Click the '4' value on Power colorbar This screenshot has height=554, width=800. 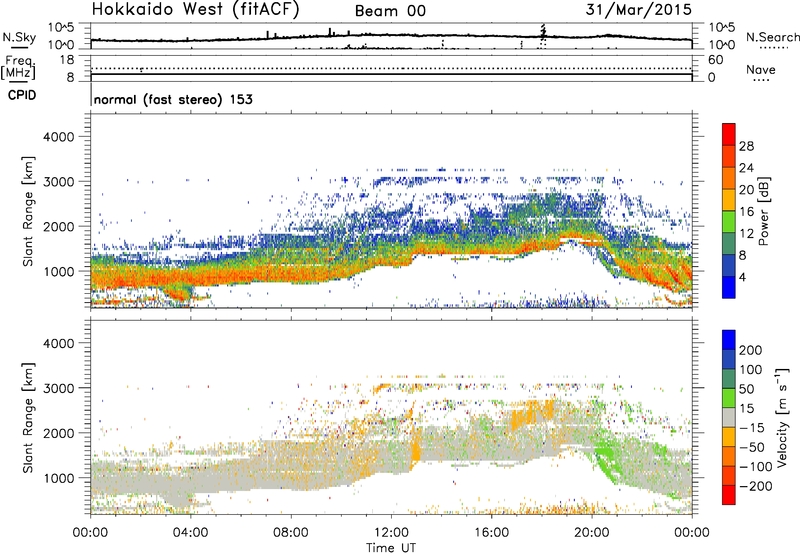coord(742,277)
